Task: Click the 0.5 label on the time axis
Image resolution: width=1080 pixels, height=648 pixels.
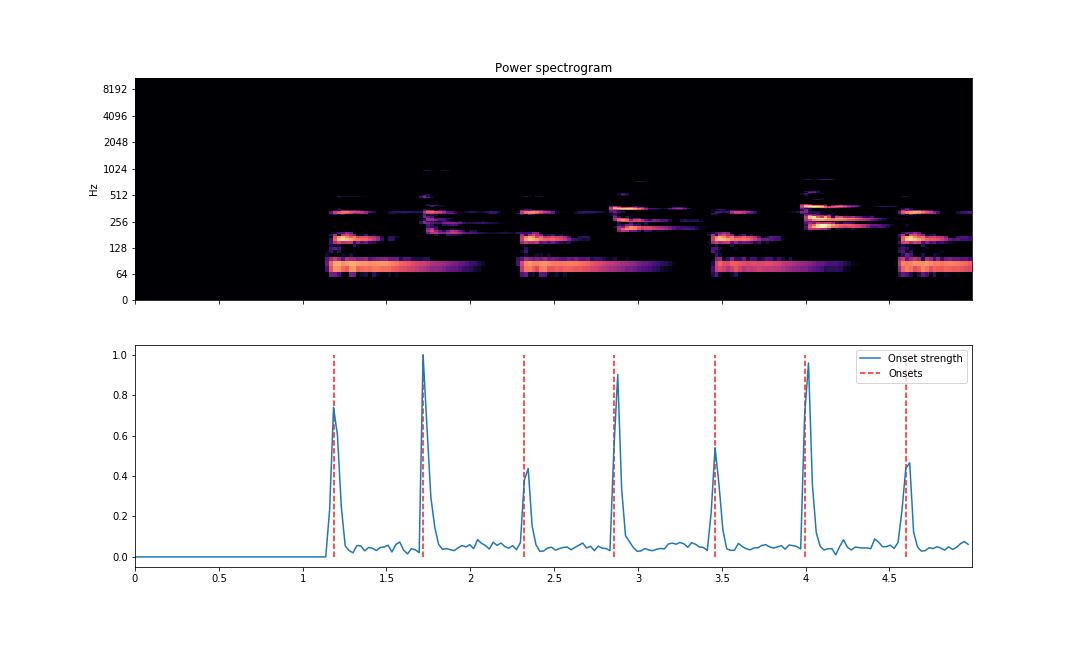Action: tap(217, 576)
